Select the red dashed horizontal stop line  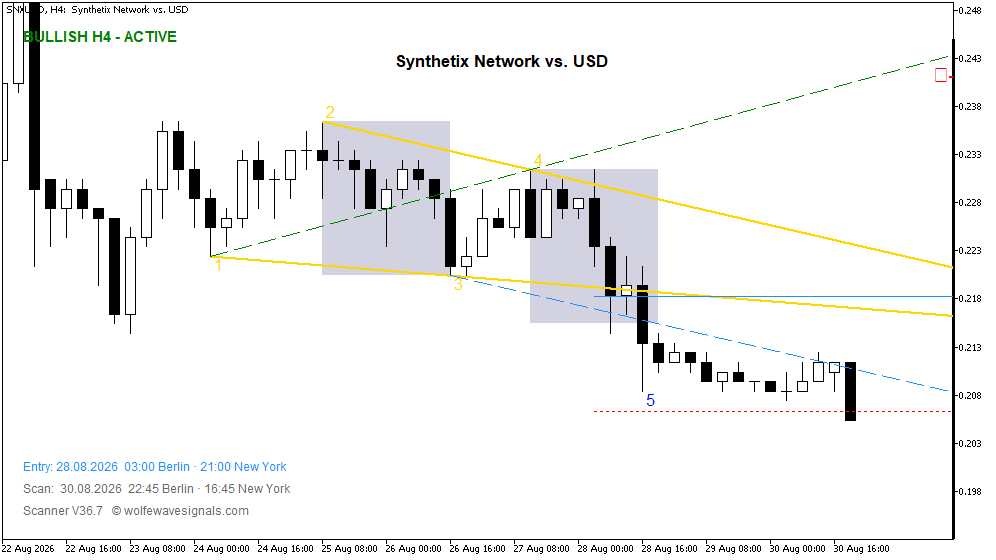coord(772,411)
